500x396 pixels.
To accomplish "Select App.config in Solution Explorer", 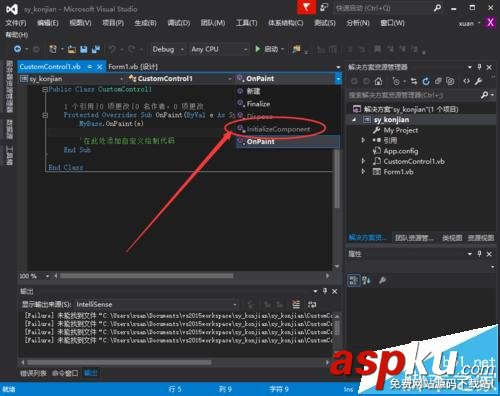I will point(401,151).
